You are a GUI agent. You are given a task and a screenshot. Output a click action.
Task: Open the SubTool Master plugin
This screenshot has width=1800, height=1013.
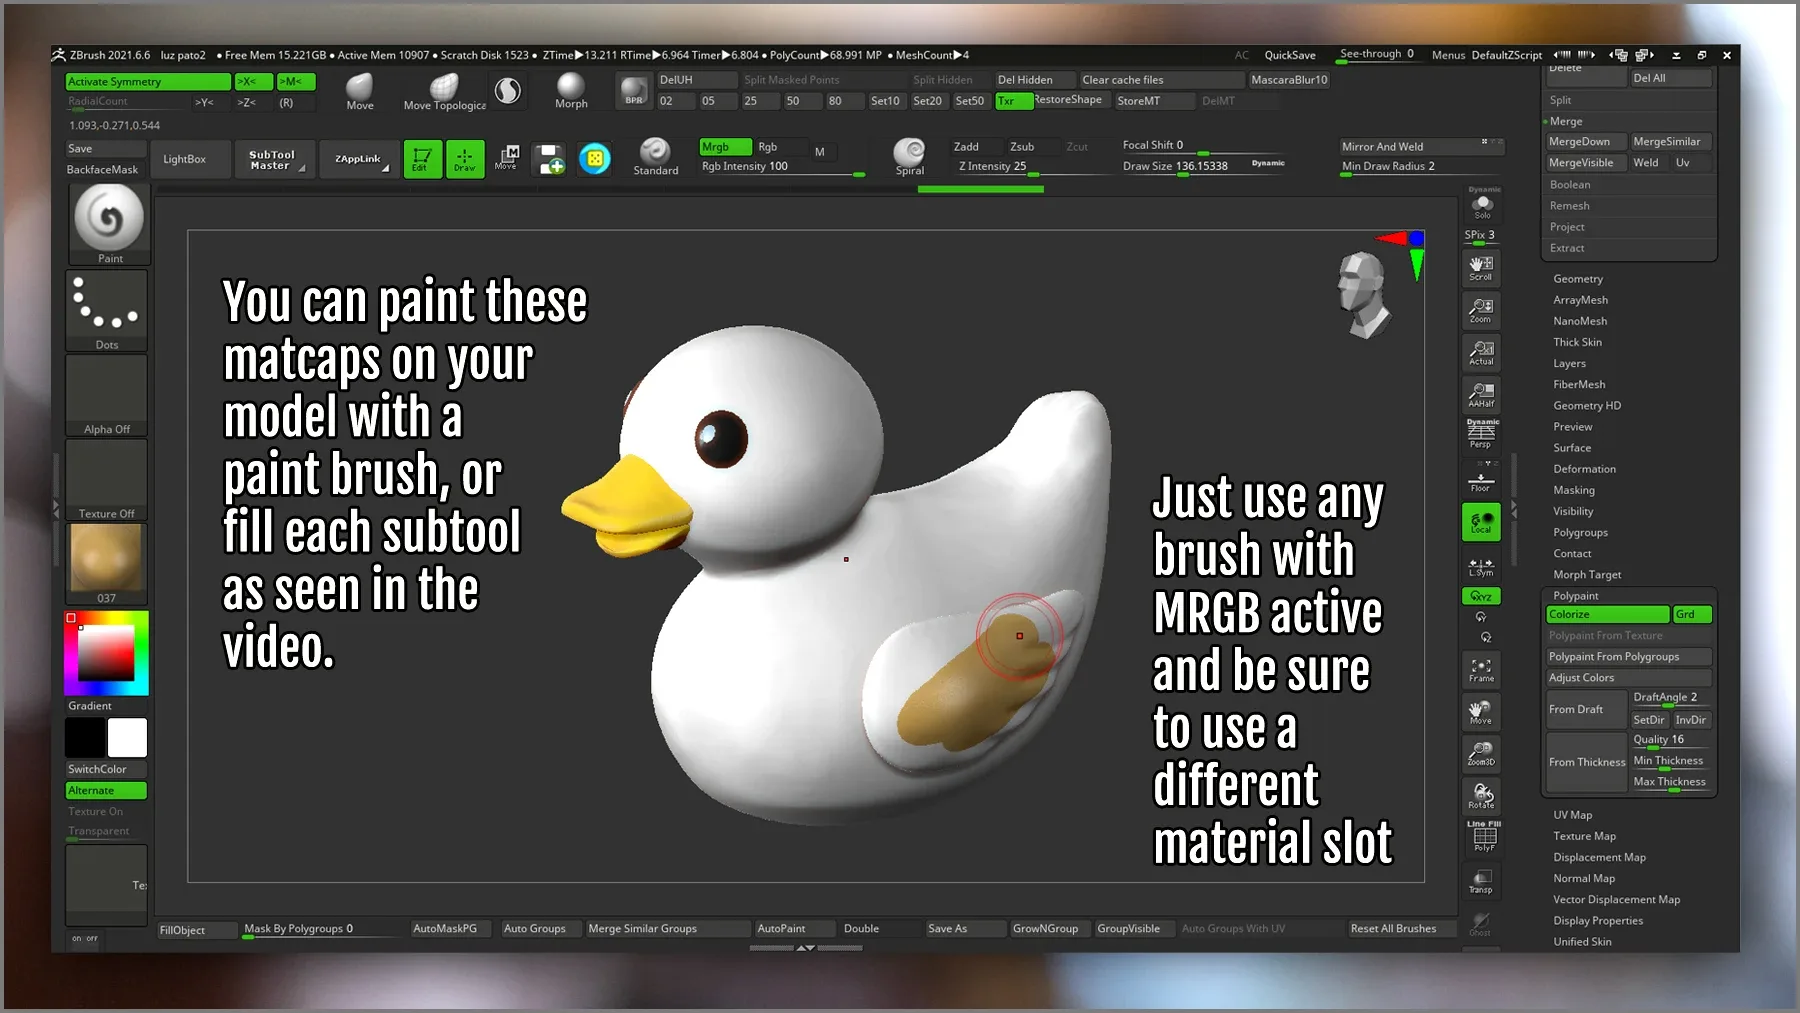(x=274, y=159)
